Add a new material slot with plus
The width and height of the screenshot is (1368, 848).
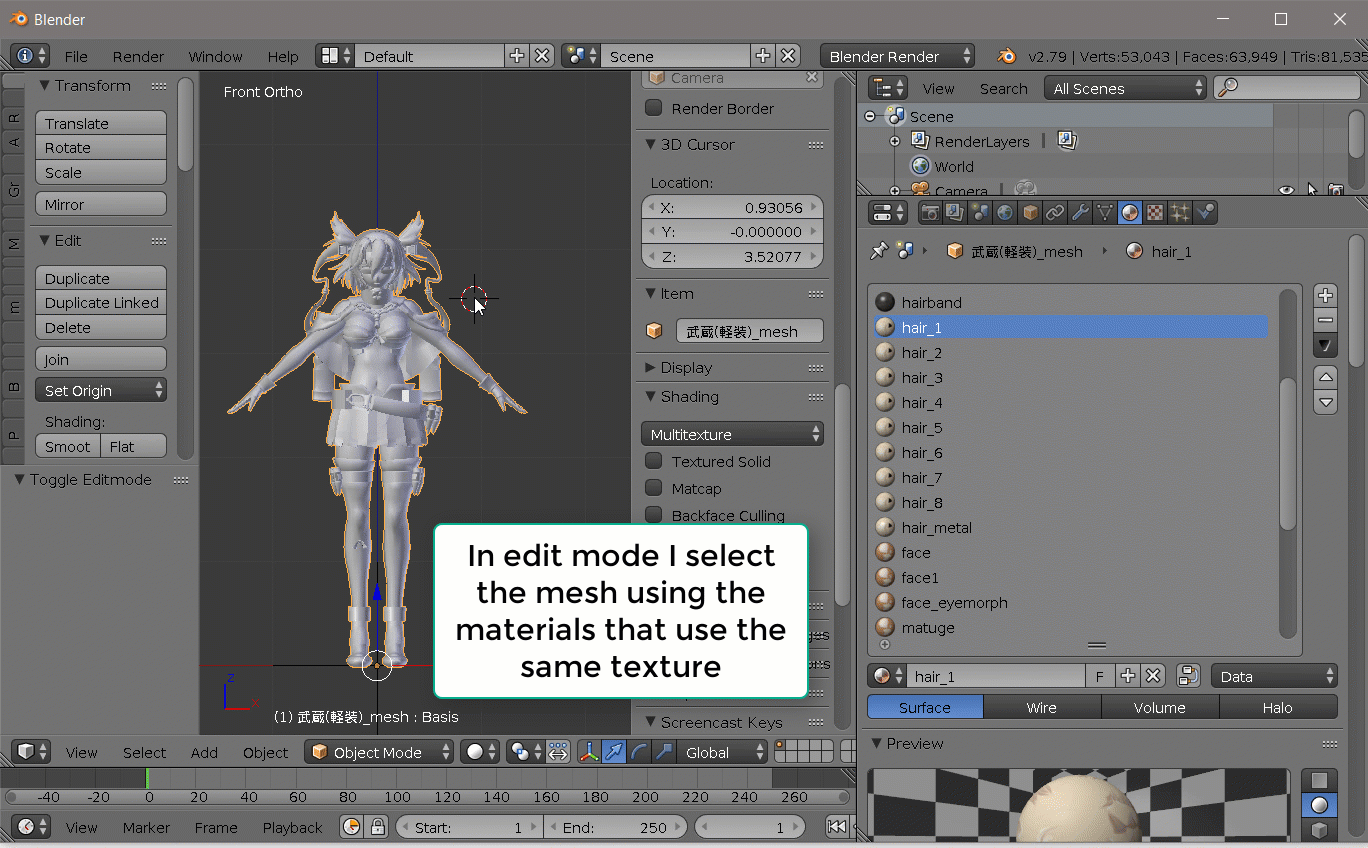point(1325,295)
